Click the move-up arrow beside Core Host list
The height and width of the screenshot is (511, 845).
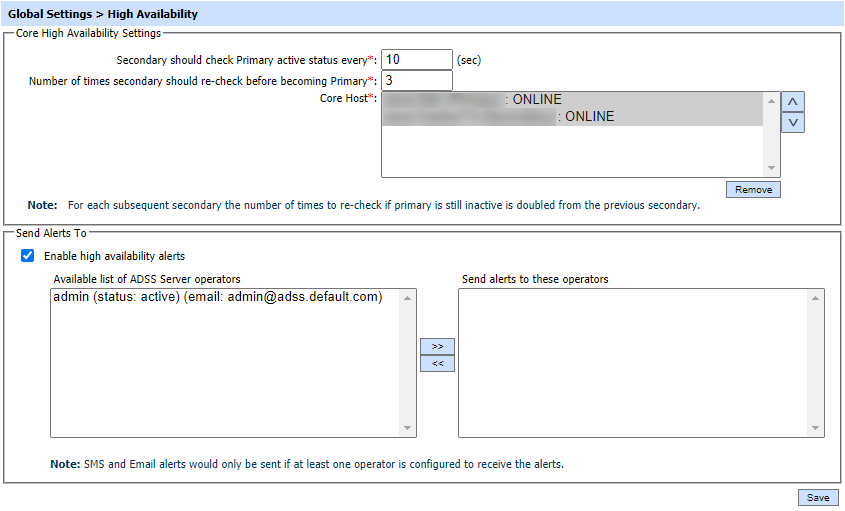(793, 101)
